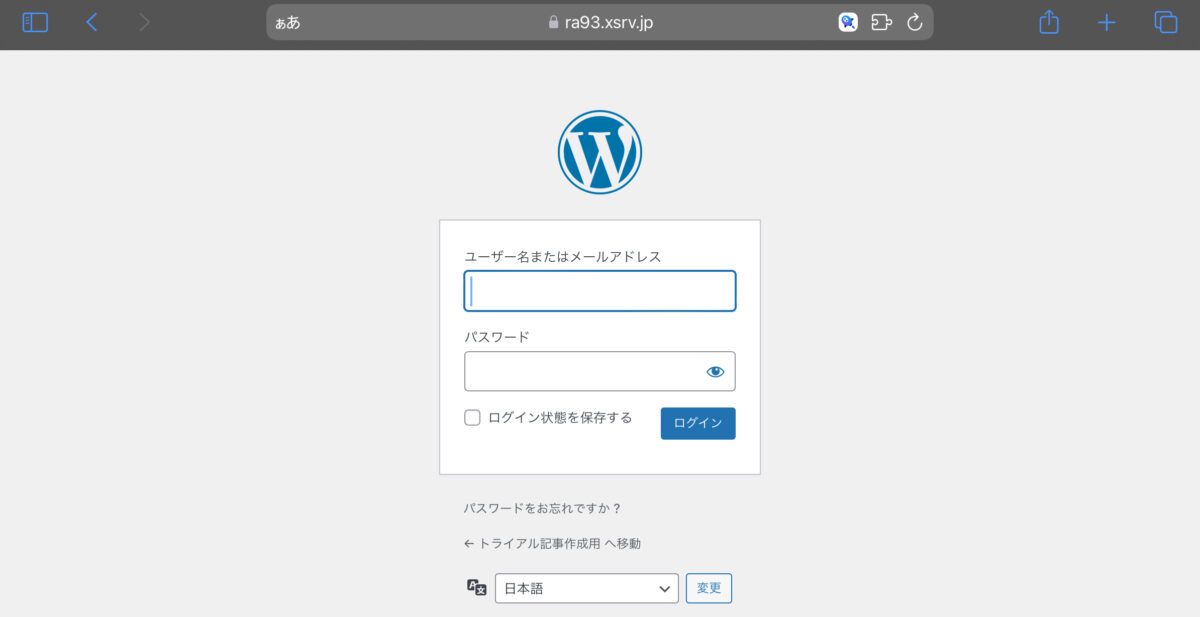
Task: Click the ユーザー名またはメールアドレス label
Action: pos(563,257)
